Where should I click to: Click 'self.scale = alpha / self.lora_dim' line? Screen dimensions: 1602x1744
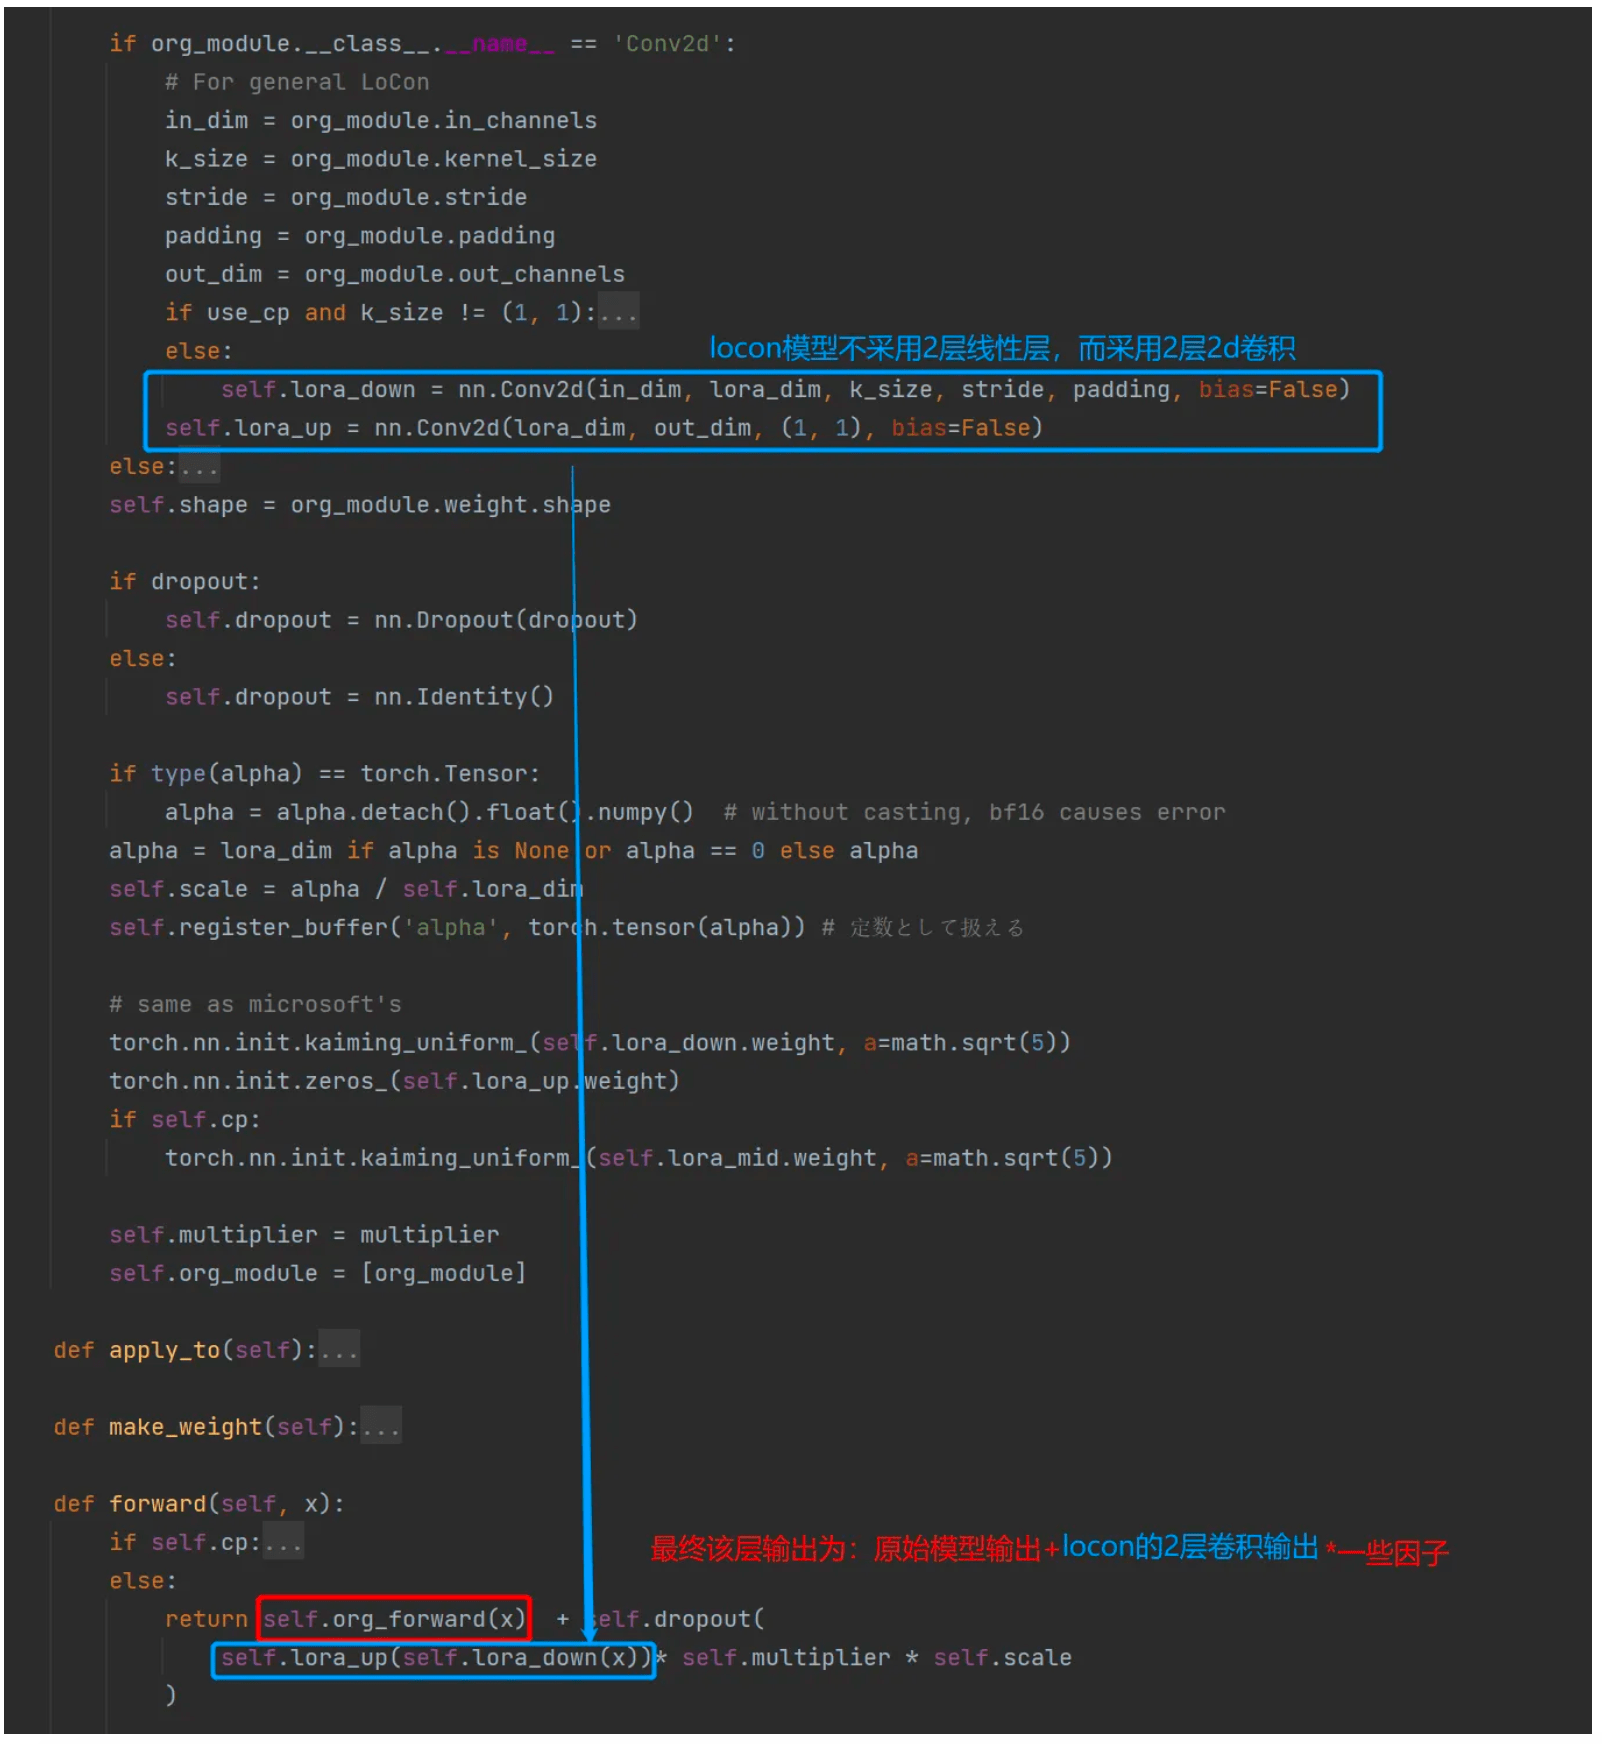click(x=346, y=889)
